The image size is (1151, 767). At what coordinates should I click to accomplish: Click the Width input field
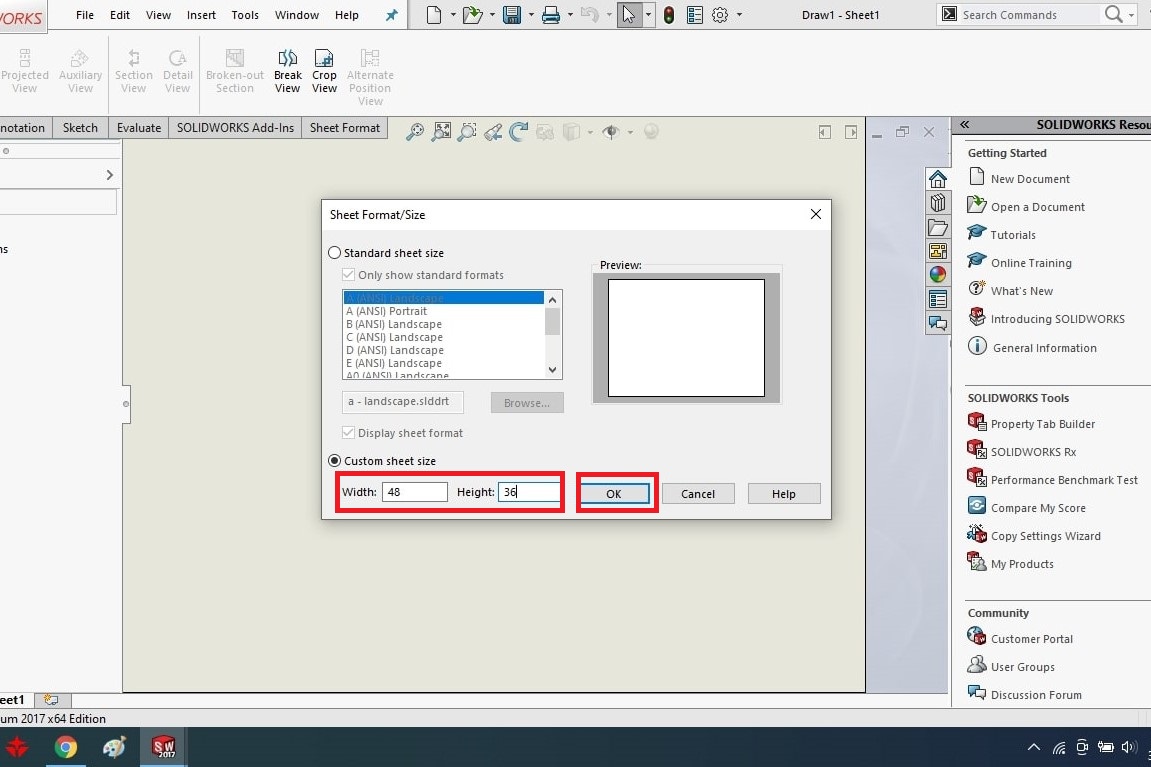(x=415, y=492)
